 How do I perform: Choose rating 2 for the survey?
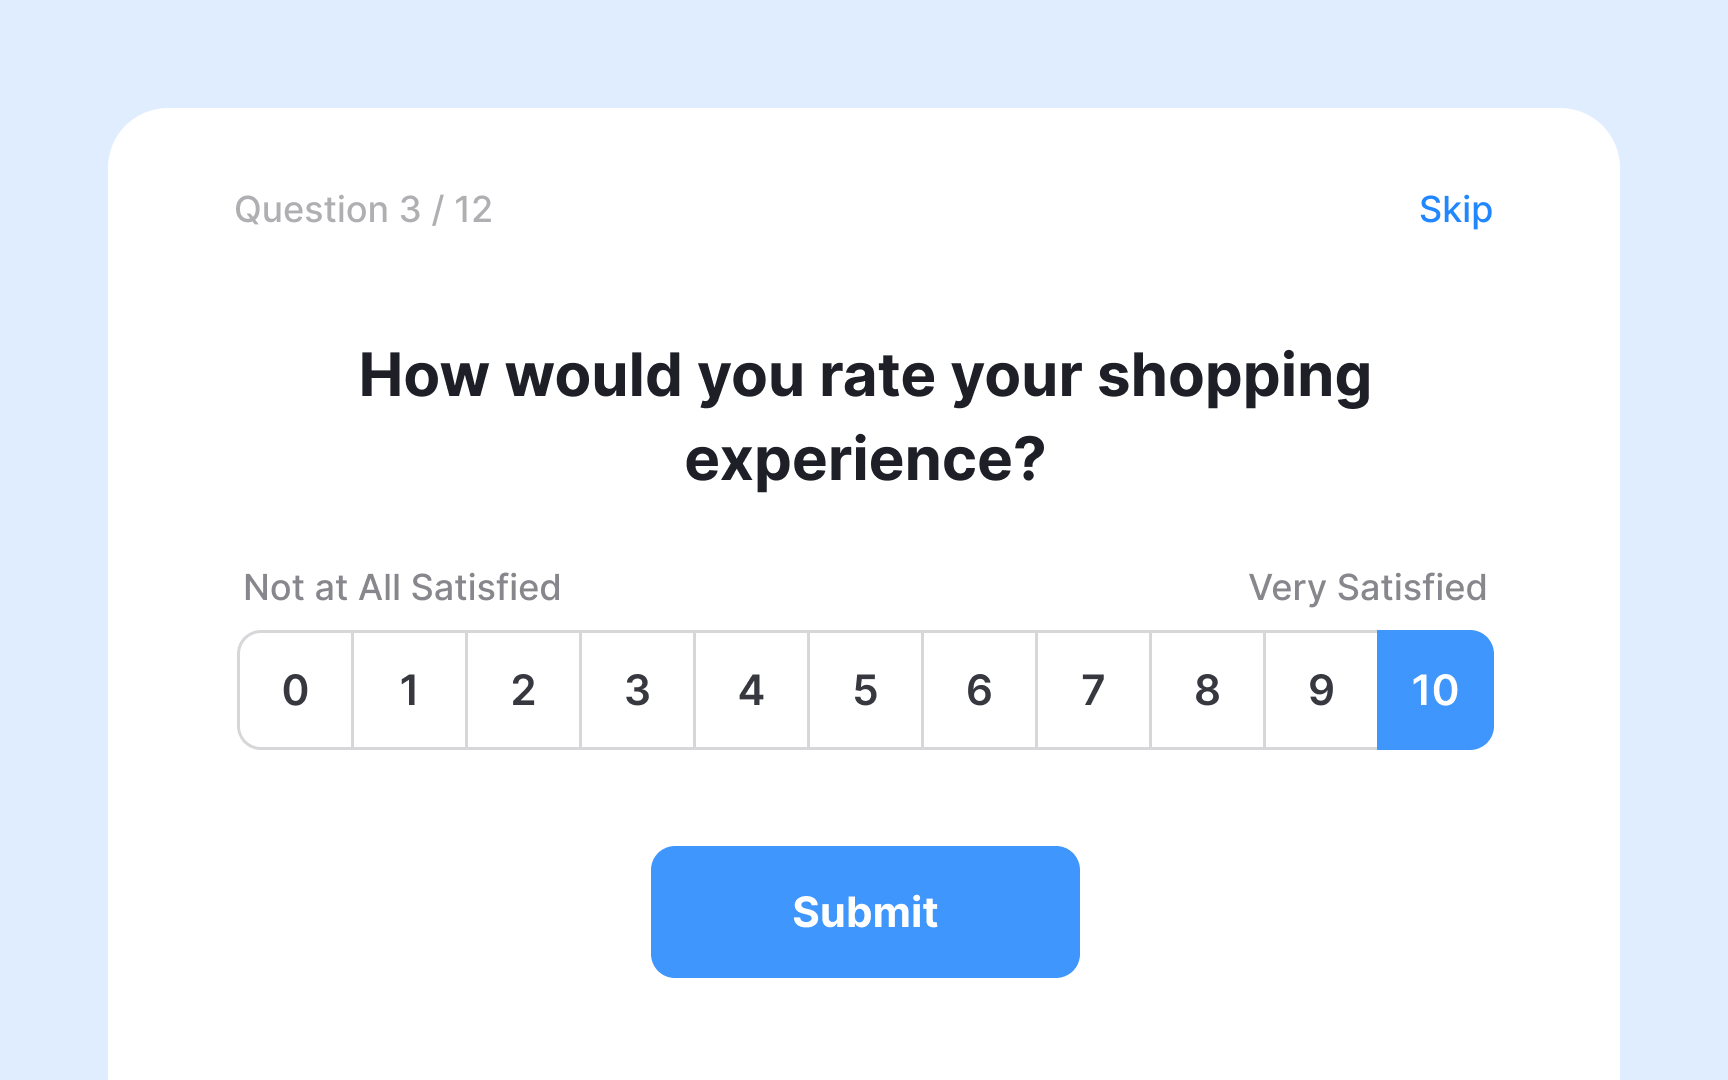[x=523, y=690]
